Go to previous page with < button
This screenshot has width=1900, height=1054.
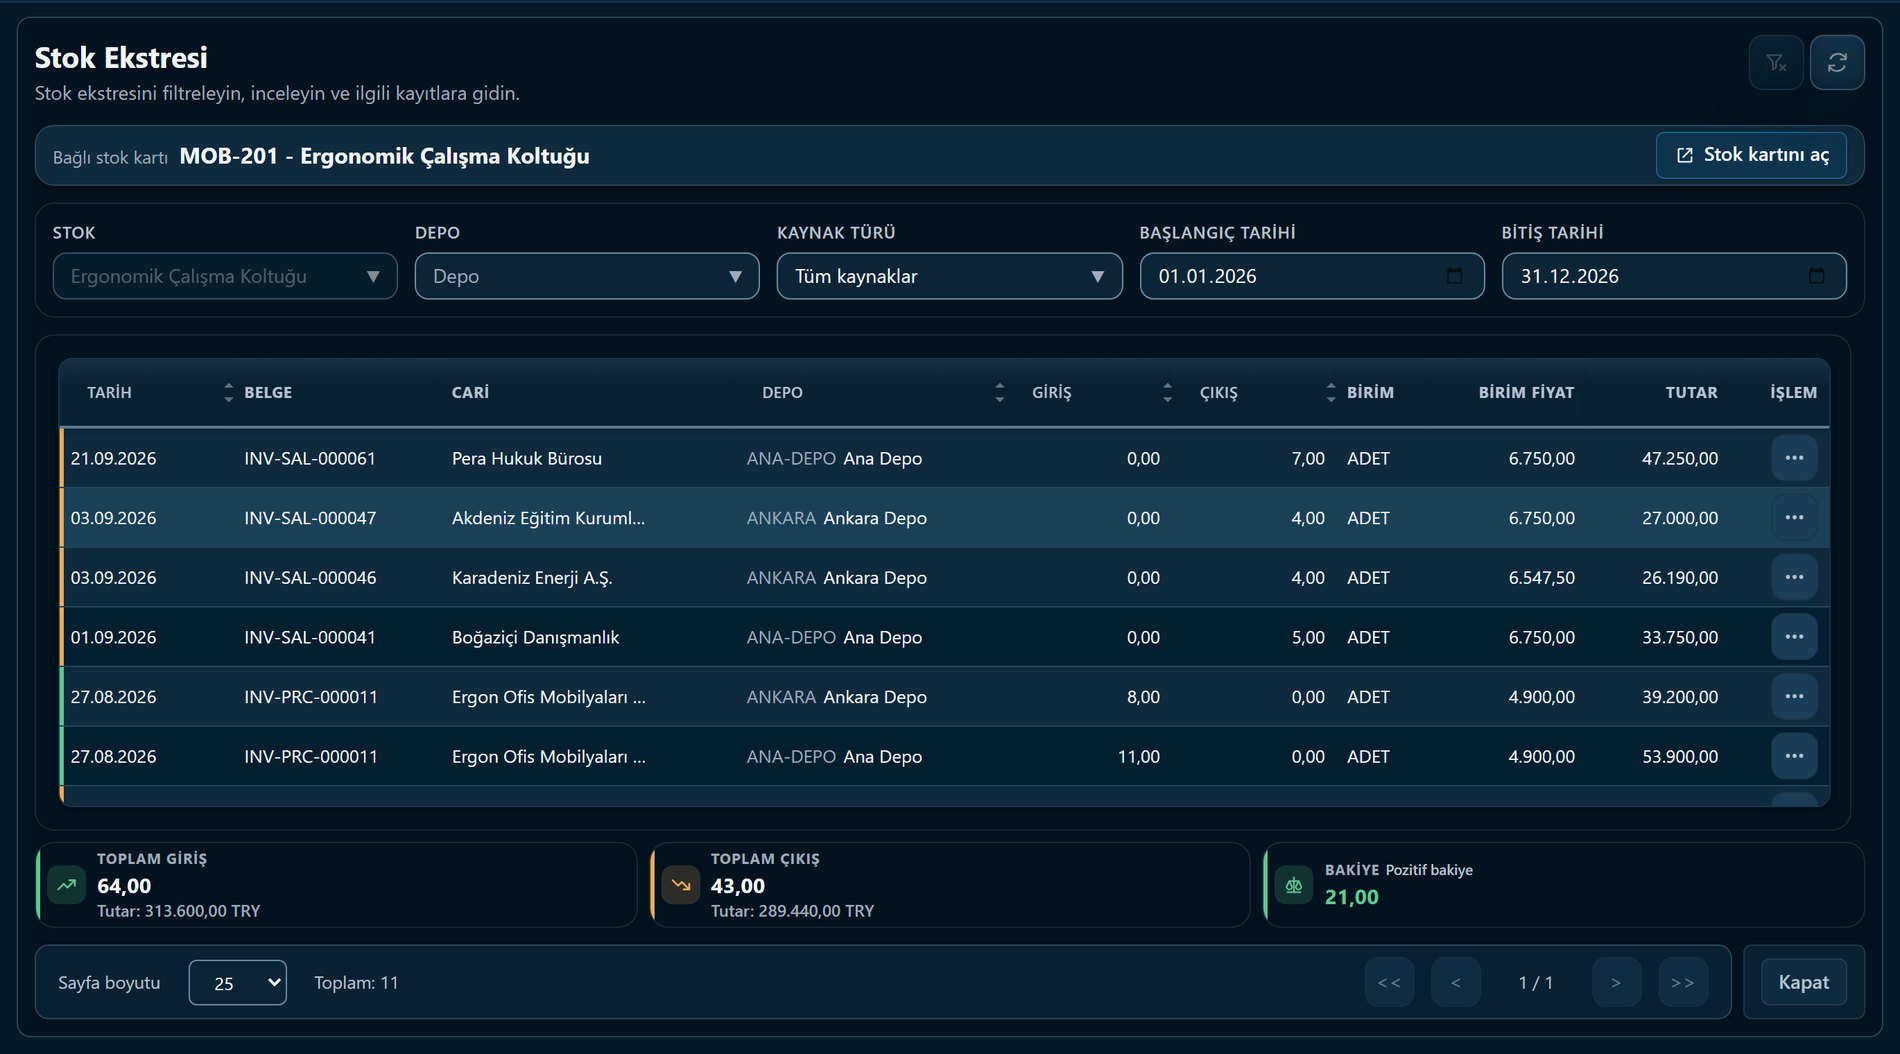pos(1456,983)
